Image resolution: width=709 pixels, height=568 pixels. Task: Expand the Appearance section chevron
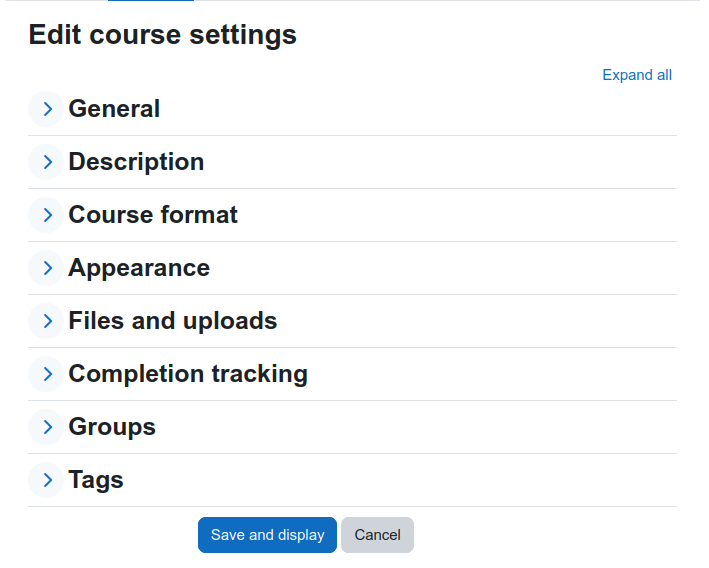coord(46,268)
